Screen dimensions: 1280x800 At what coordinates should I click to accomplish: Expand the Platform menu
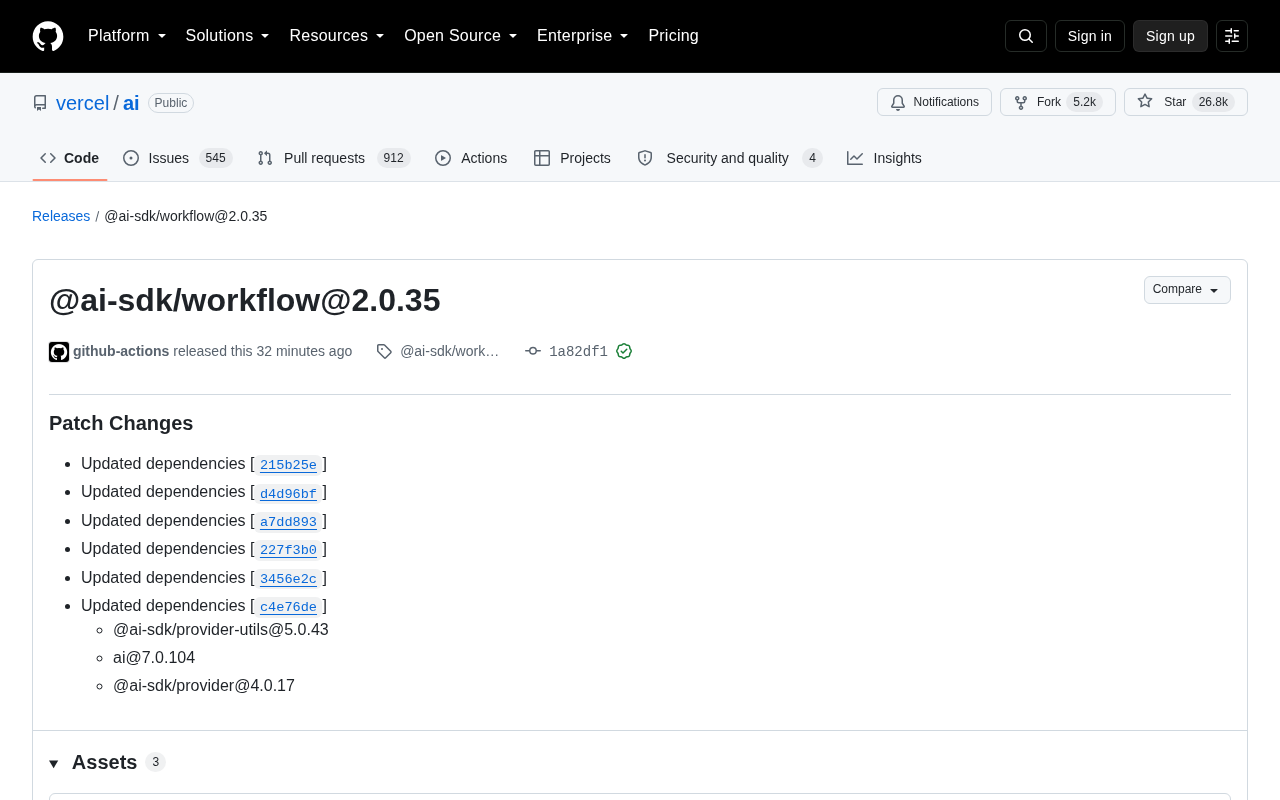(127, 36)
